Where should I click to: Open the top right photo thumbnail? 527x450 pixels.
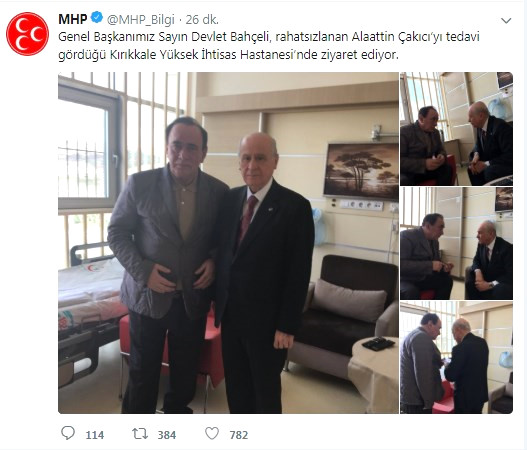pyautogui.click(x=456, y=129)
